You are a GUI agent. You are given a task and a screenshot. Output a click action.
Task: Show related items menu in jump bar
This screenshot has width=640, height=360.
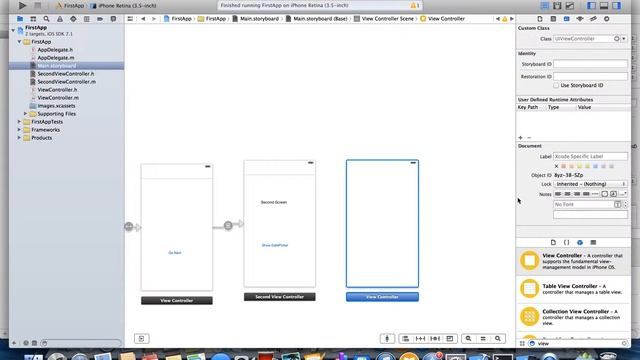(130, 19)
